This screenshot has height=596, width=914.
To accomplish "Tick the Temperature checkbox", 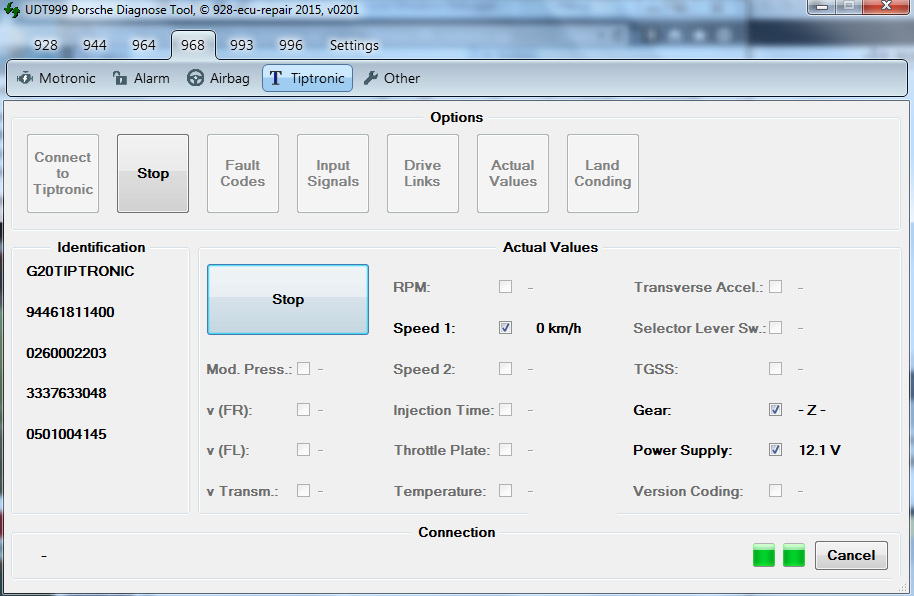I will pos(506,491).
